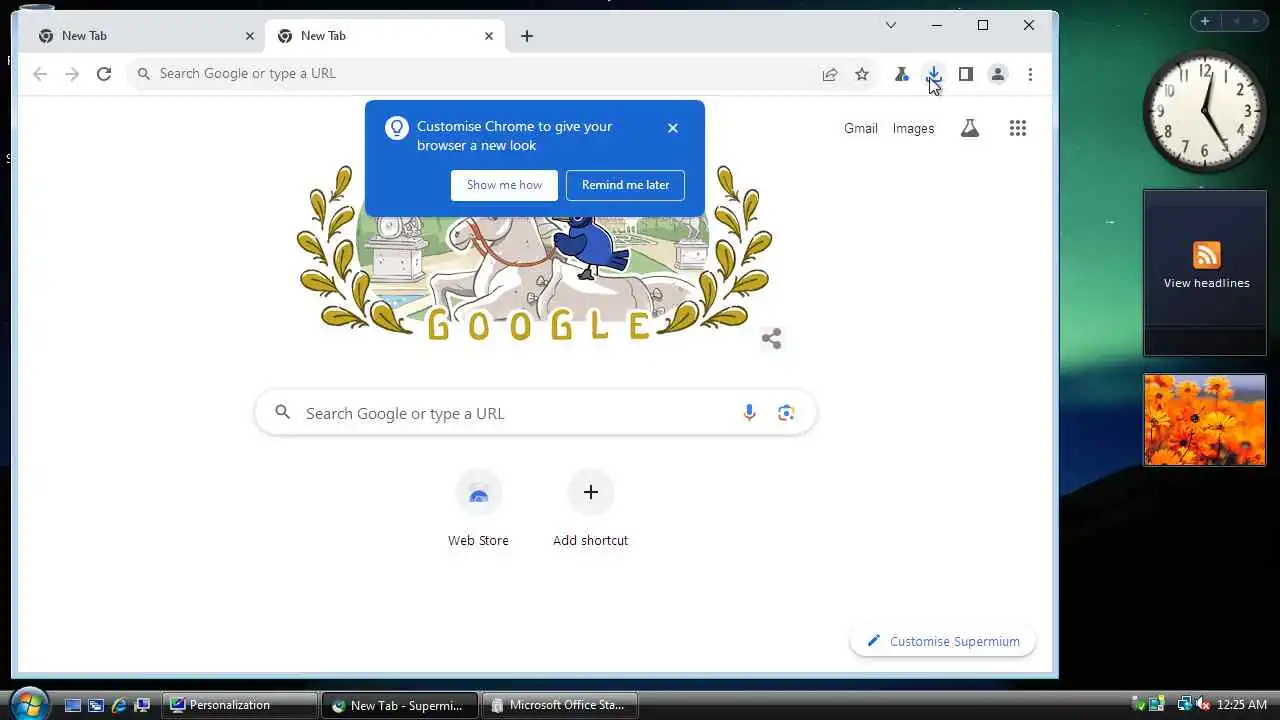
Task: Open the tab search dropdown arrow
Action: coord(891,25)
